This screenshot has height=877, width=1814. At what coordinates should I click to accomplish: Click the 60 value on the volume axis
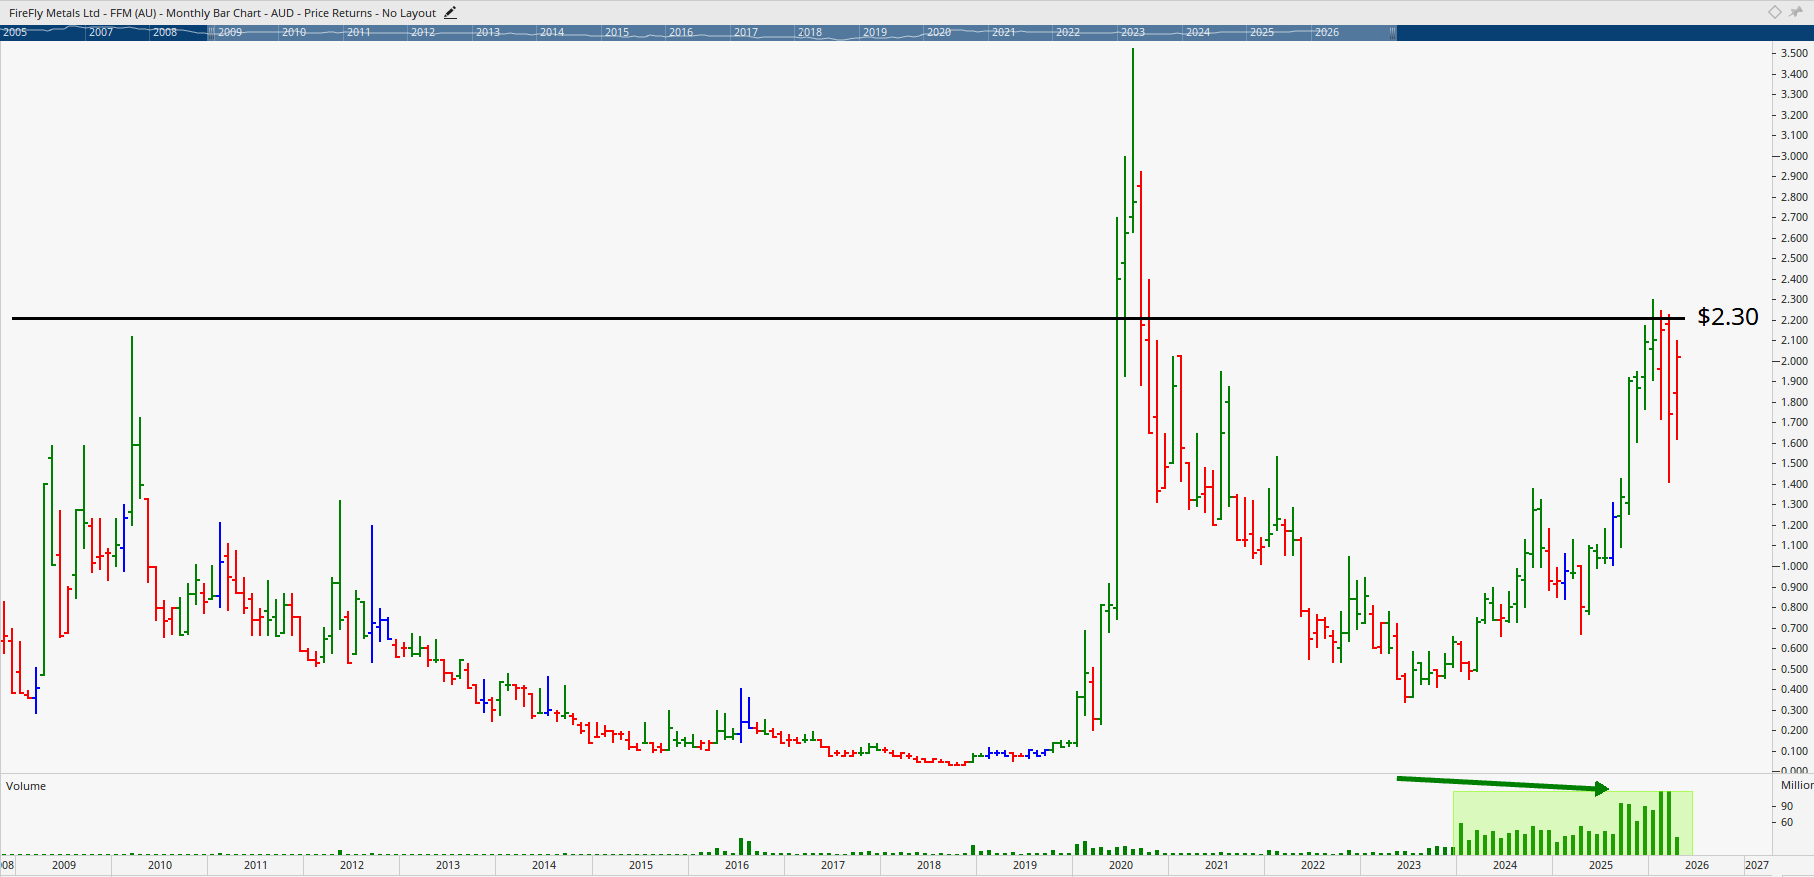pyautogui.click(x=1787, y=822)
